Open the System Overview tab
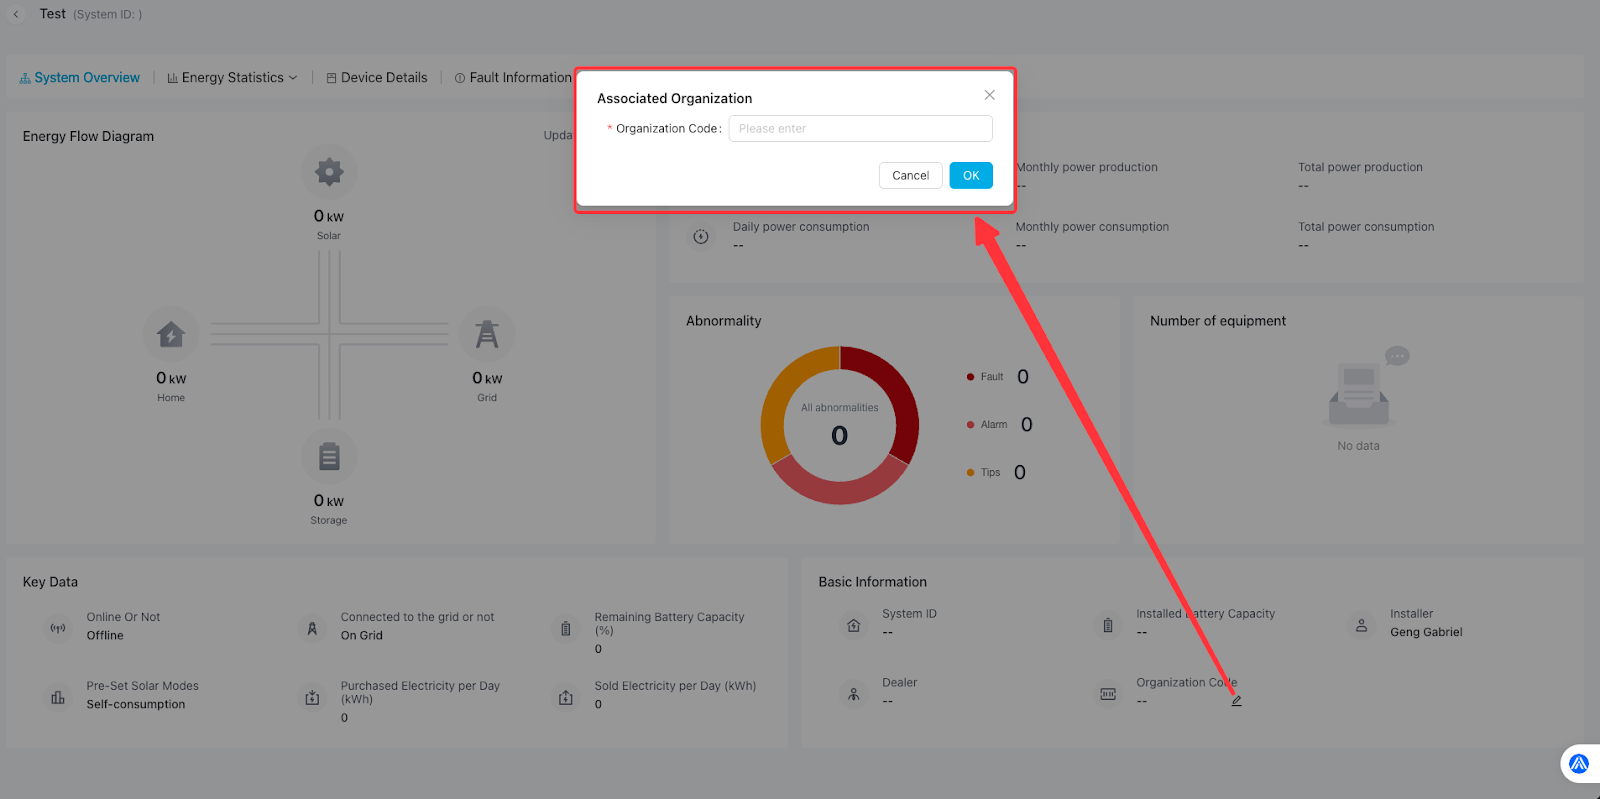The height and width of the screenshot is (799, 1600). tap(80, 78)
